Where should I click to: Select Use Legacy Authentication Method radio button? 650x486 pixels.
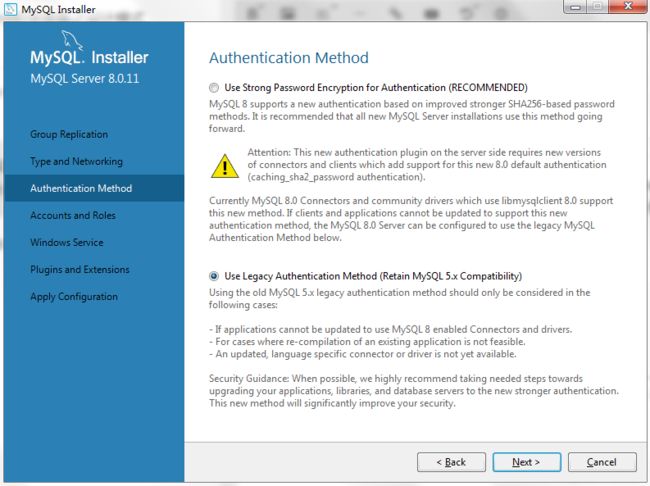tap(214, 276)
